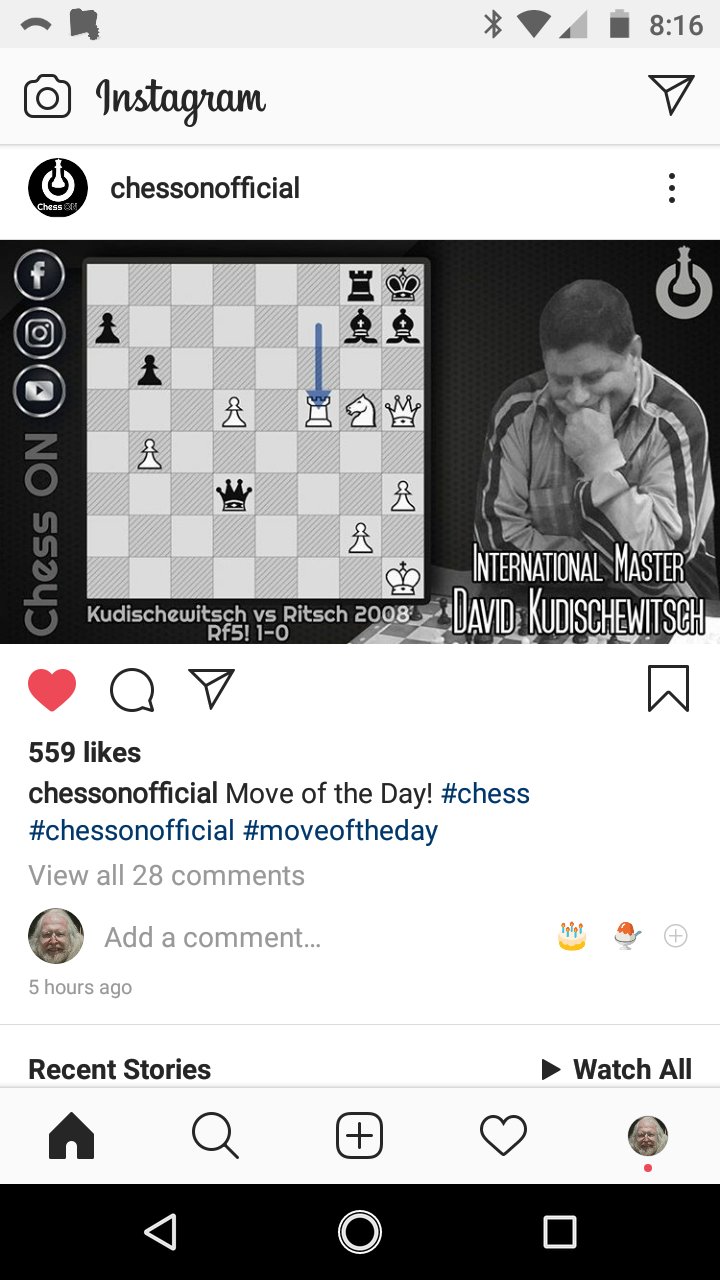Screen dimensions: 720x1280
Task: Open the activity heart tab
Action: coord(503,1136)
